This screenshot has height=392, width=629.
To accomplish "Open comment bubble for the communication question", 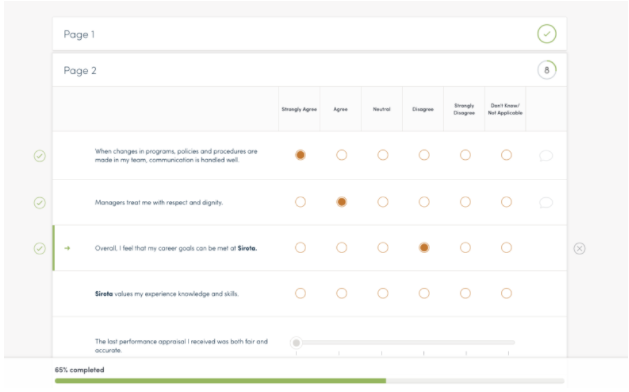I will (x=546, y=156).
